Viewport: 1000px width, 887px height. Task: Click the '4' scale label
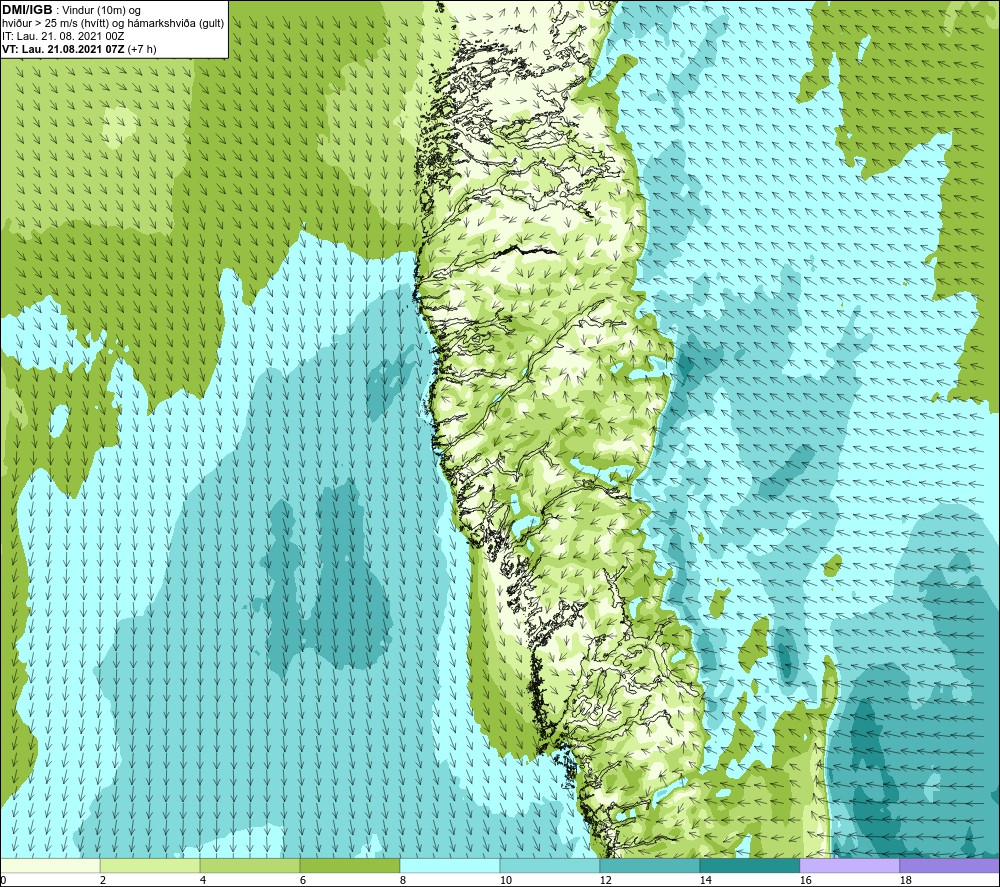tap(203, 881)
